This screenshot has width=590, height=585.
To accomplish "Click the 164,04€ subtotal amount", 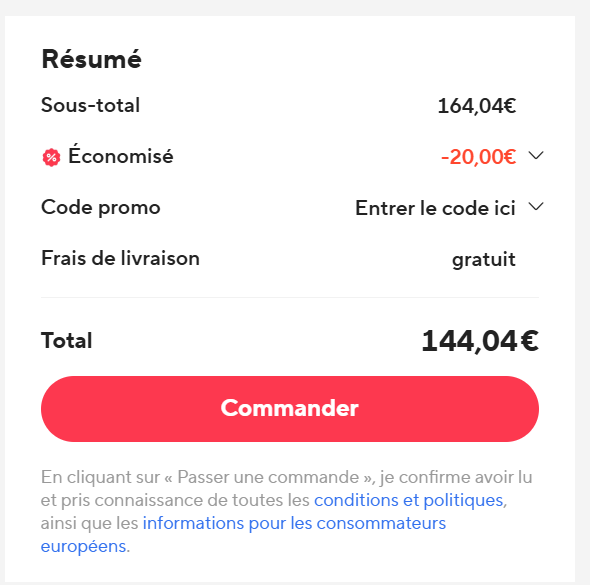I will [x=477, y=106].
